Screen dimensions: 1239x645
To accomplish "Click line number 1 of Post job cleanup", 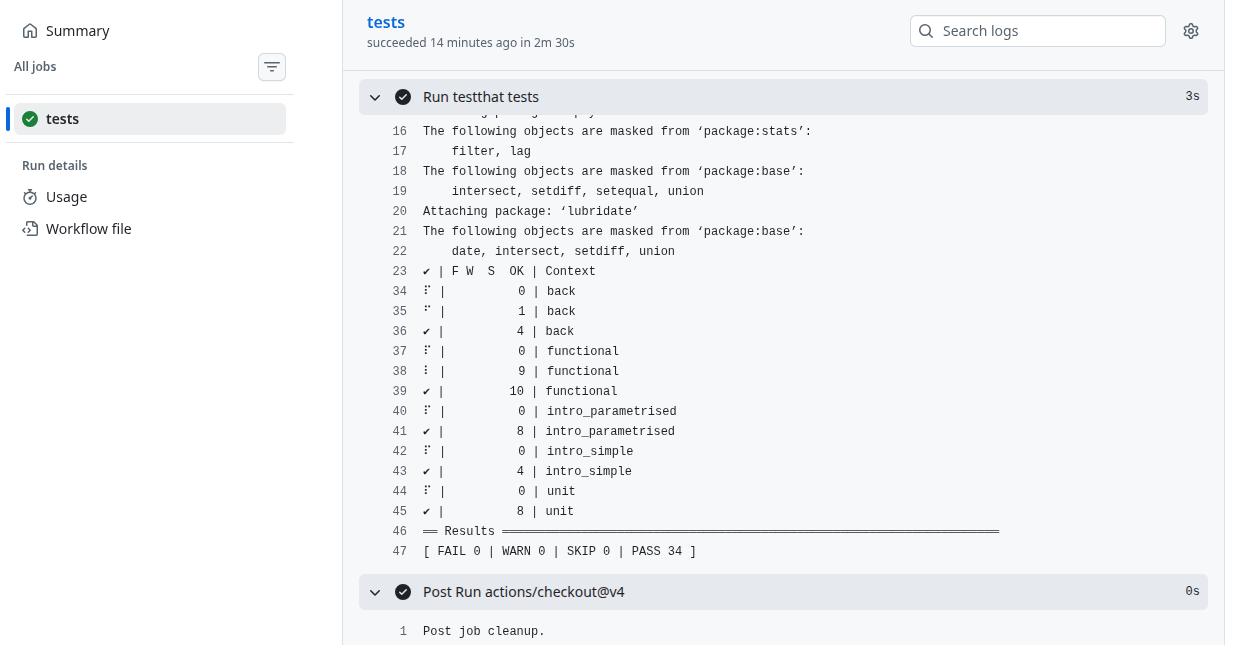I will [403, 631].
